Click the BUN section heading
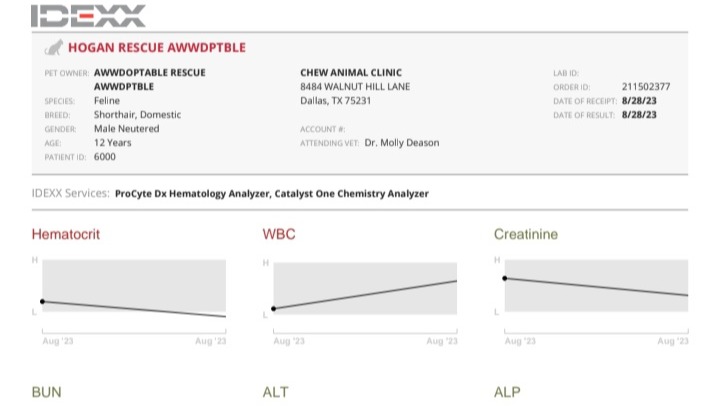720x406 pixels. click(47, 392)
